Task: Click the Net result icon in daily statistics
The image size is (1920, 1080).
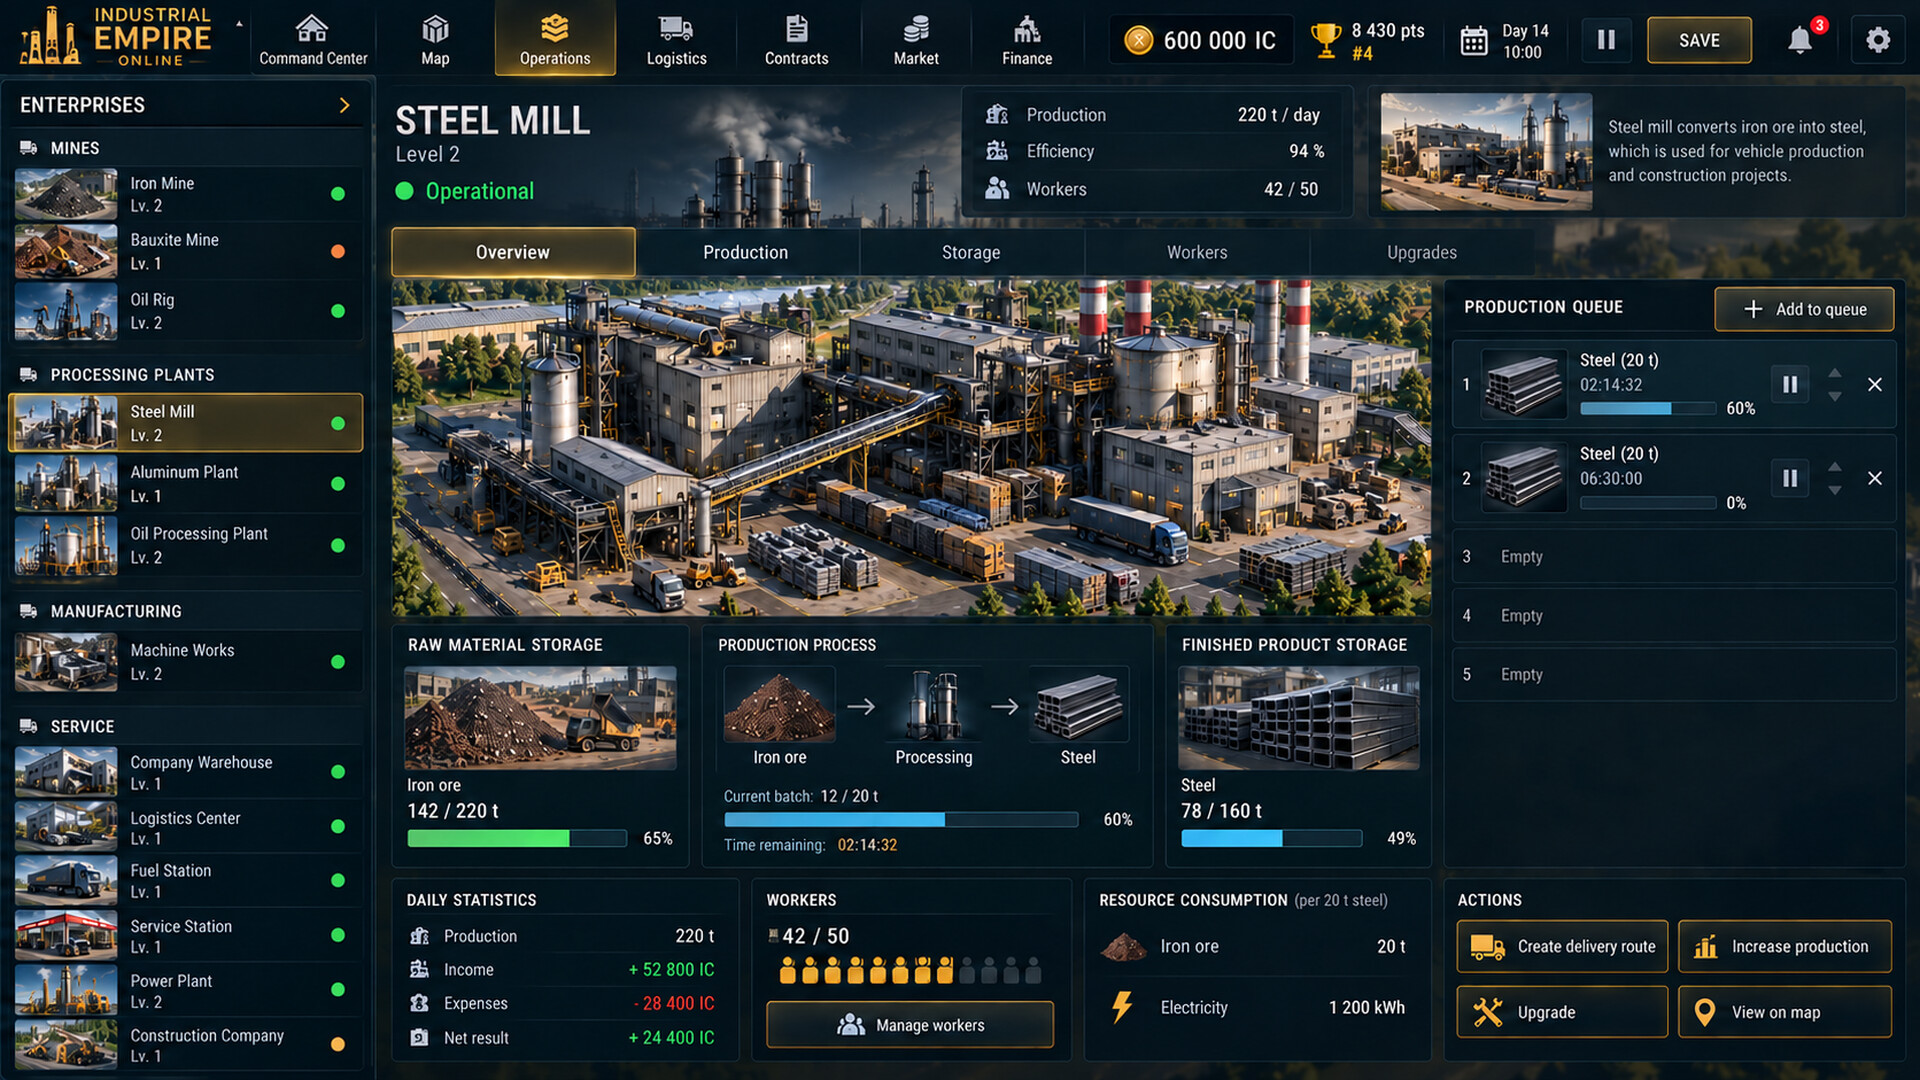Action: pos(419,1037)
